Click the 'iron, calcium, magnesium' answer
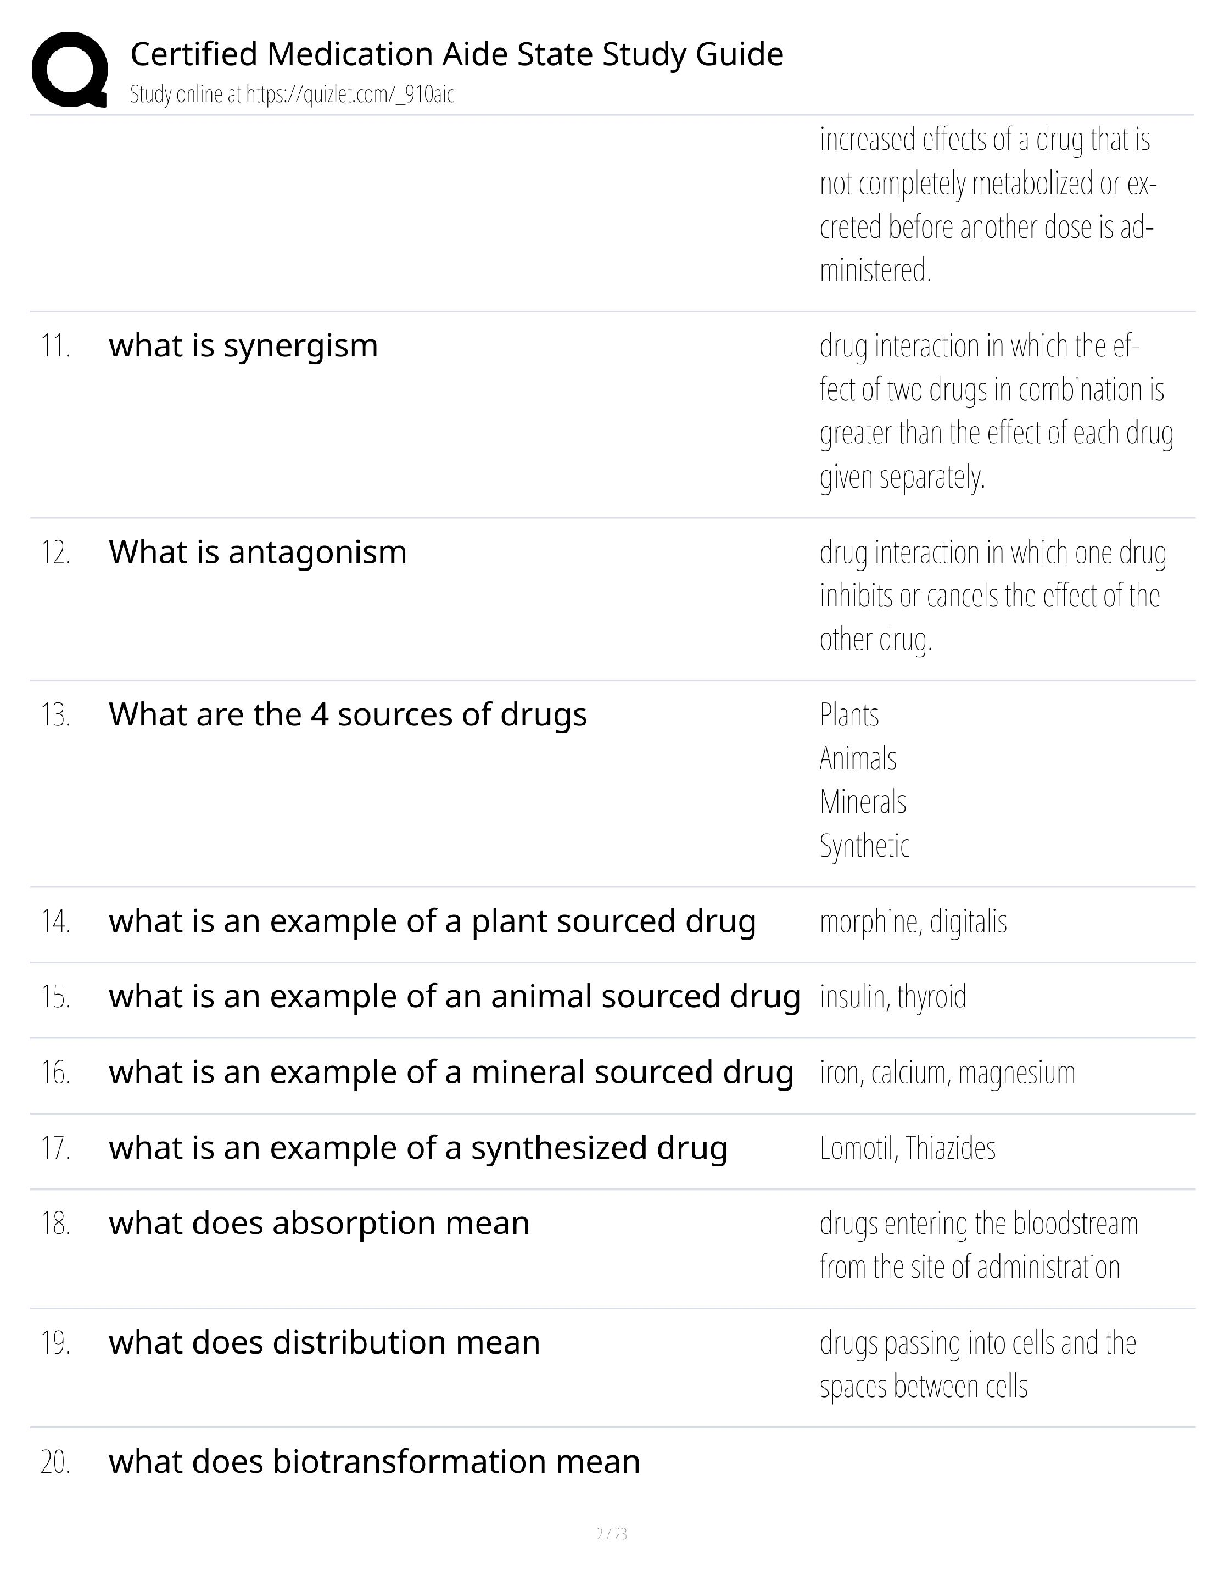The height and width of the screenshot is (1584, 1224). pos(947,1073)
